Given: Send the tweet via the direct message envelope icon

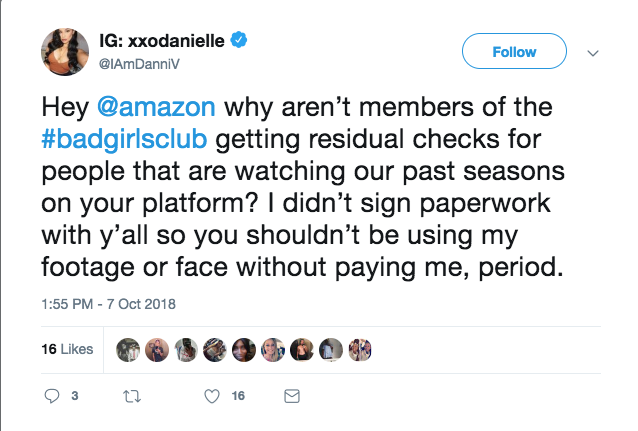Looking at the screenshot, I should (292, 396).
